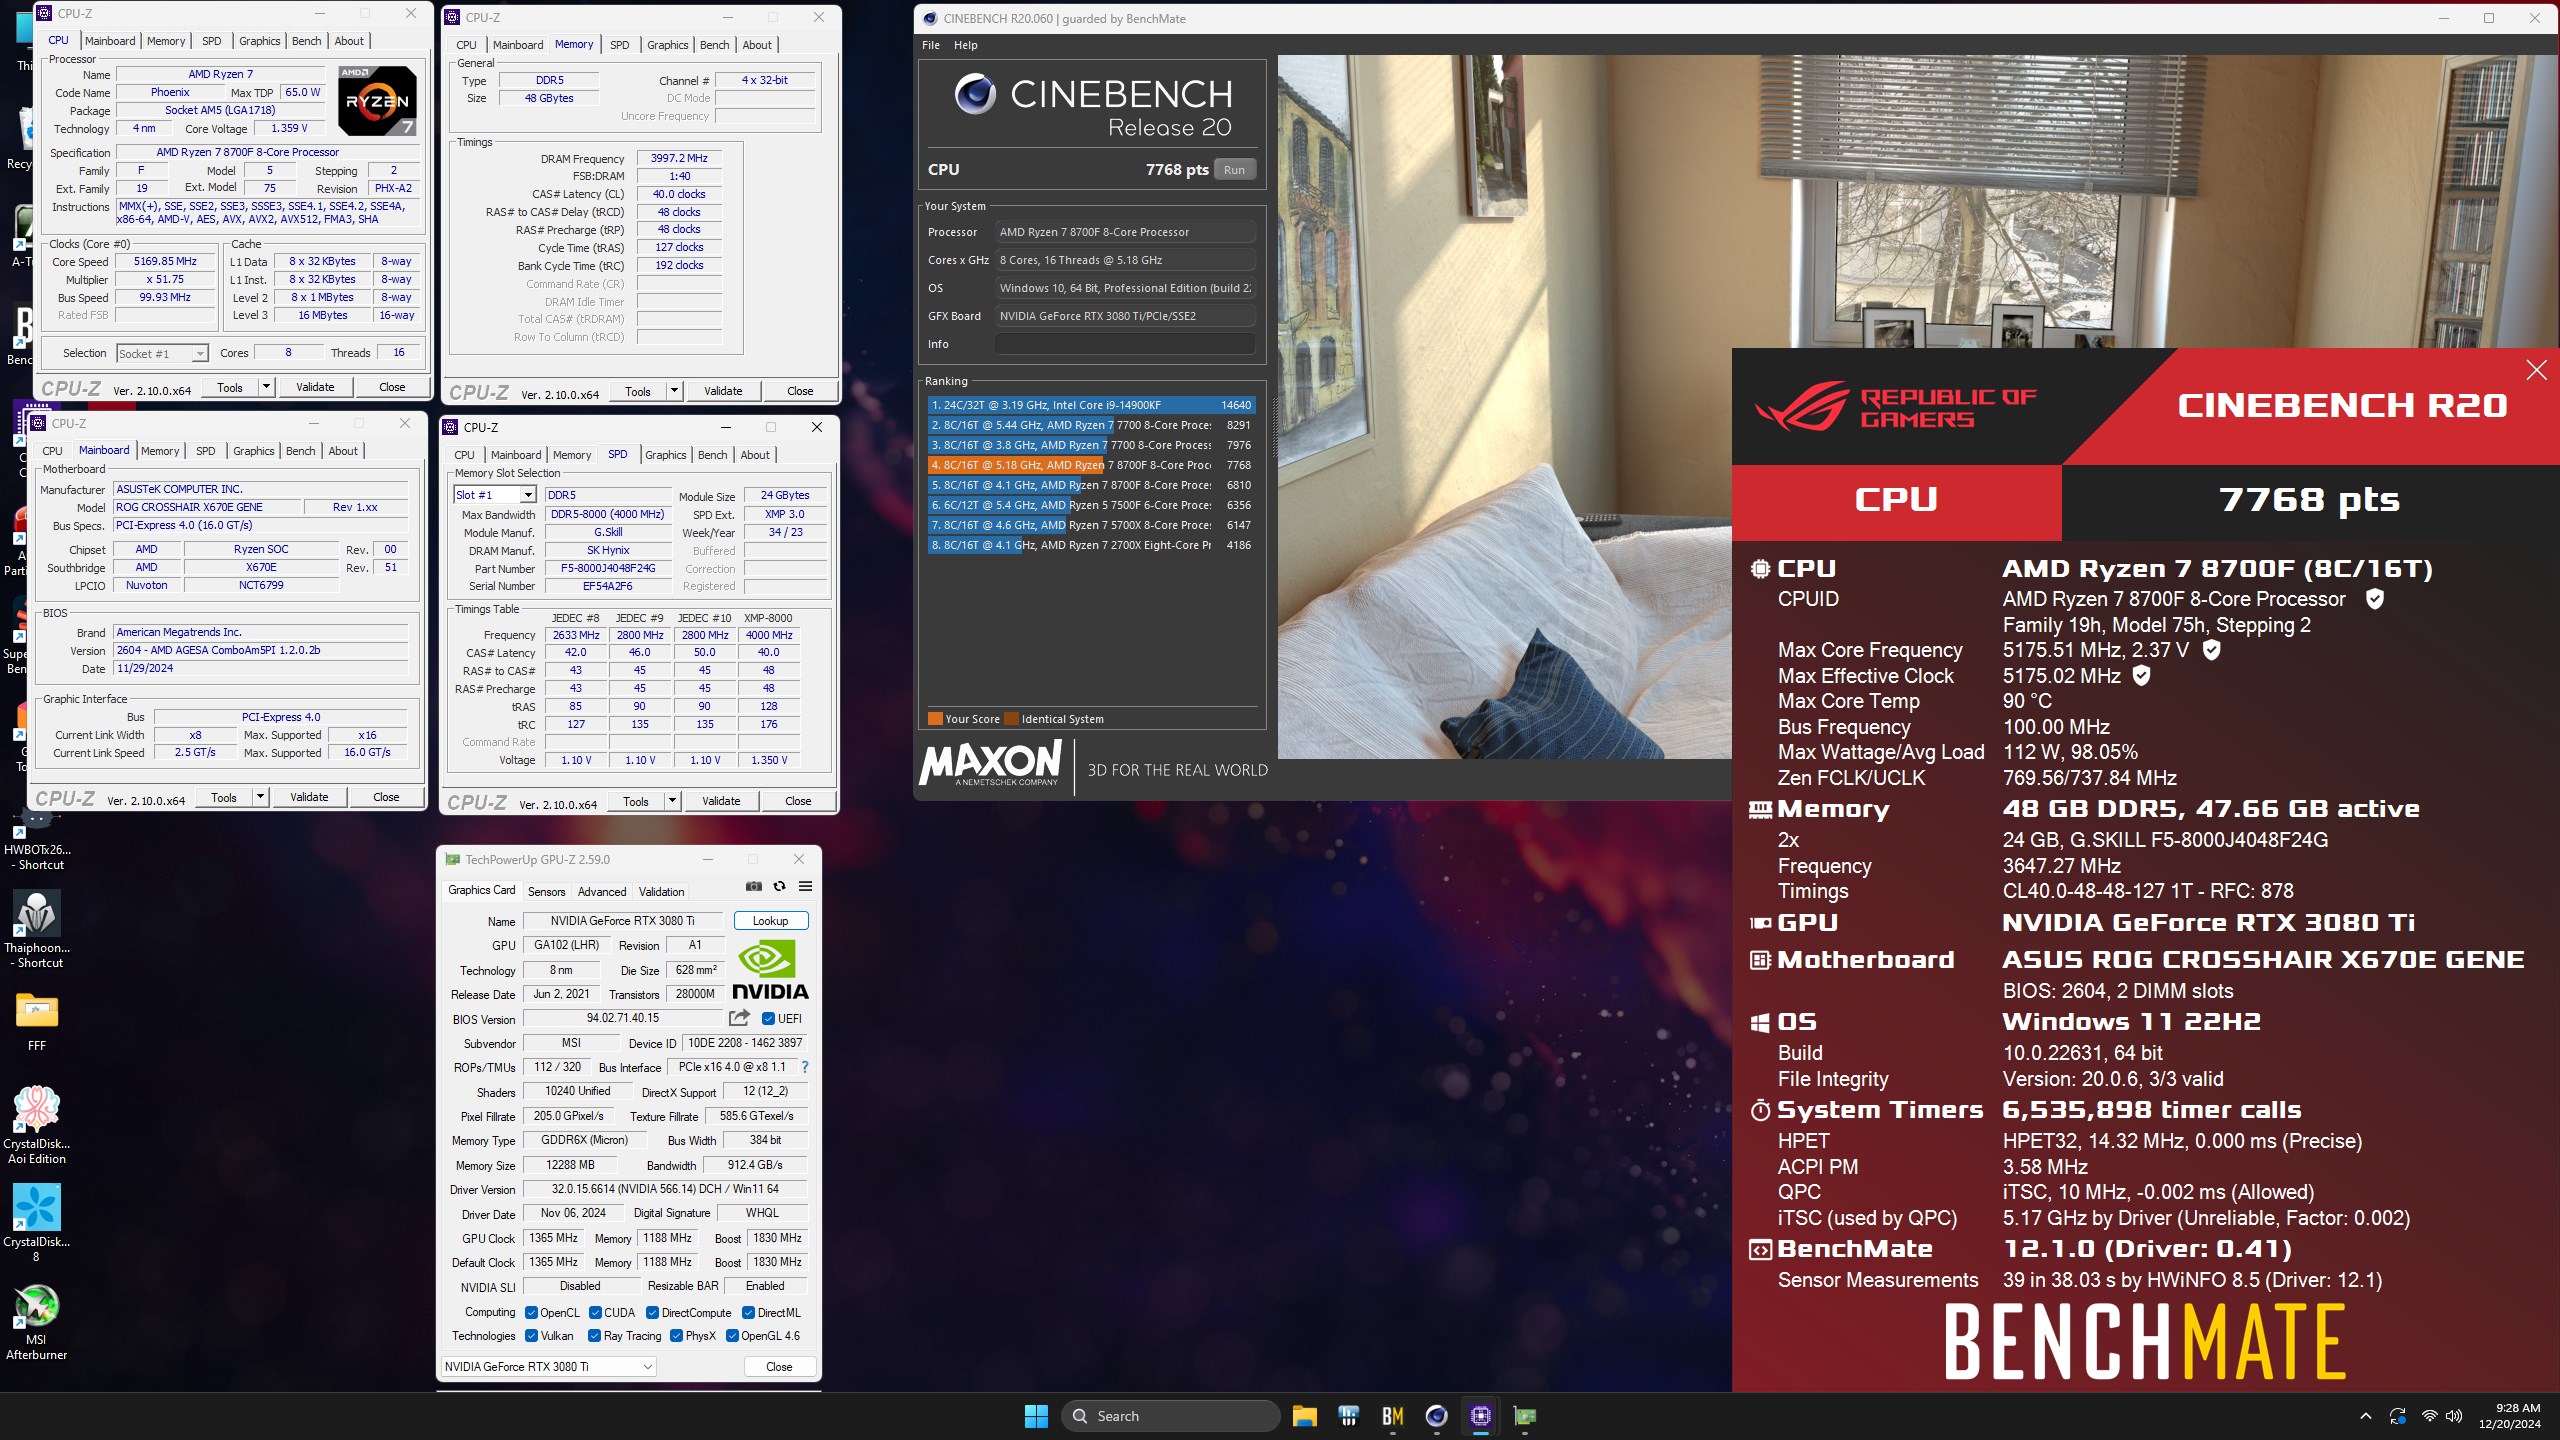Expand Tools dropdown arrow in CPU-Z Mainboard window

click(260, 797)
